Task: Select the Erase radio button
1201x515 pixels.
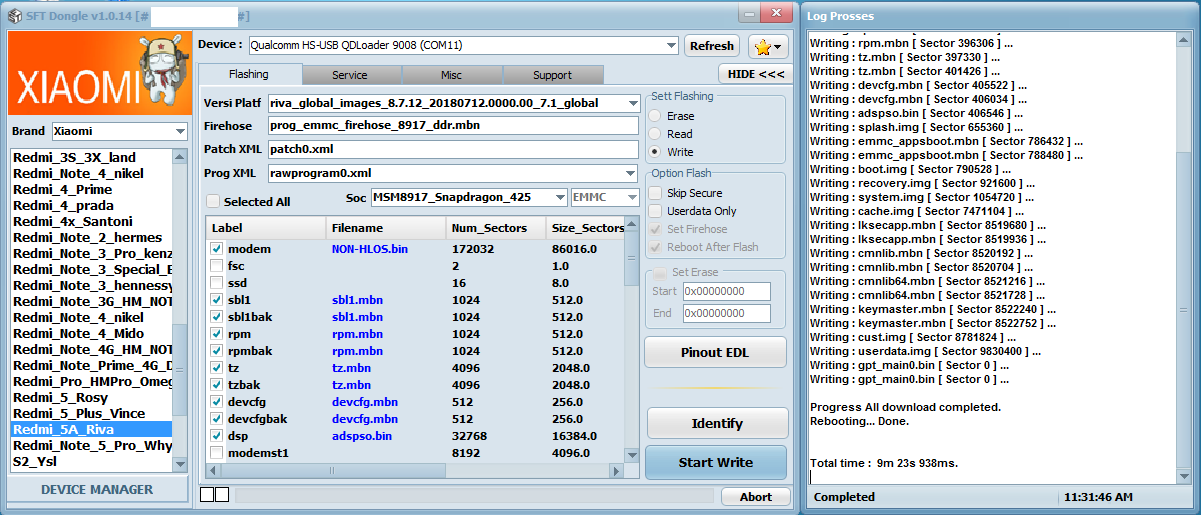Action: pos(656,116)
